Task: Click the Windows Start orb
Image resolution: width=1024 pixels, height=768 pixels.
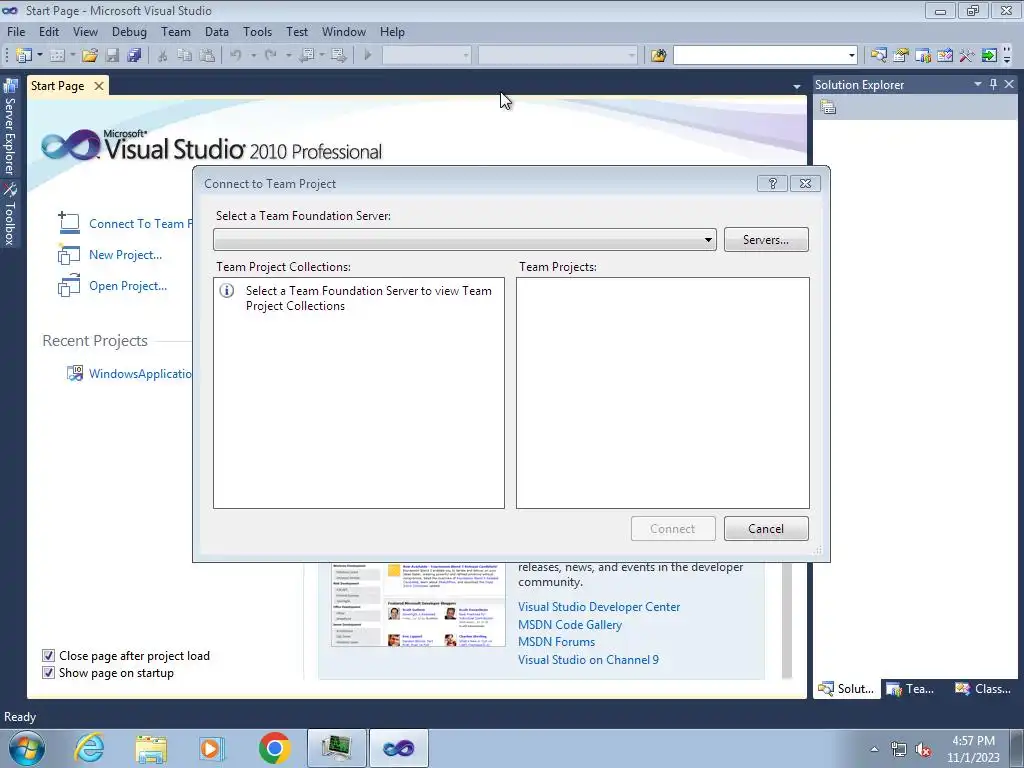Action: coord(27,748)
